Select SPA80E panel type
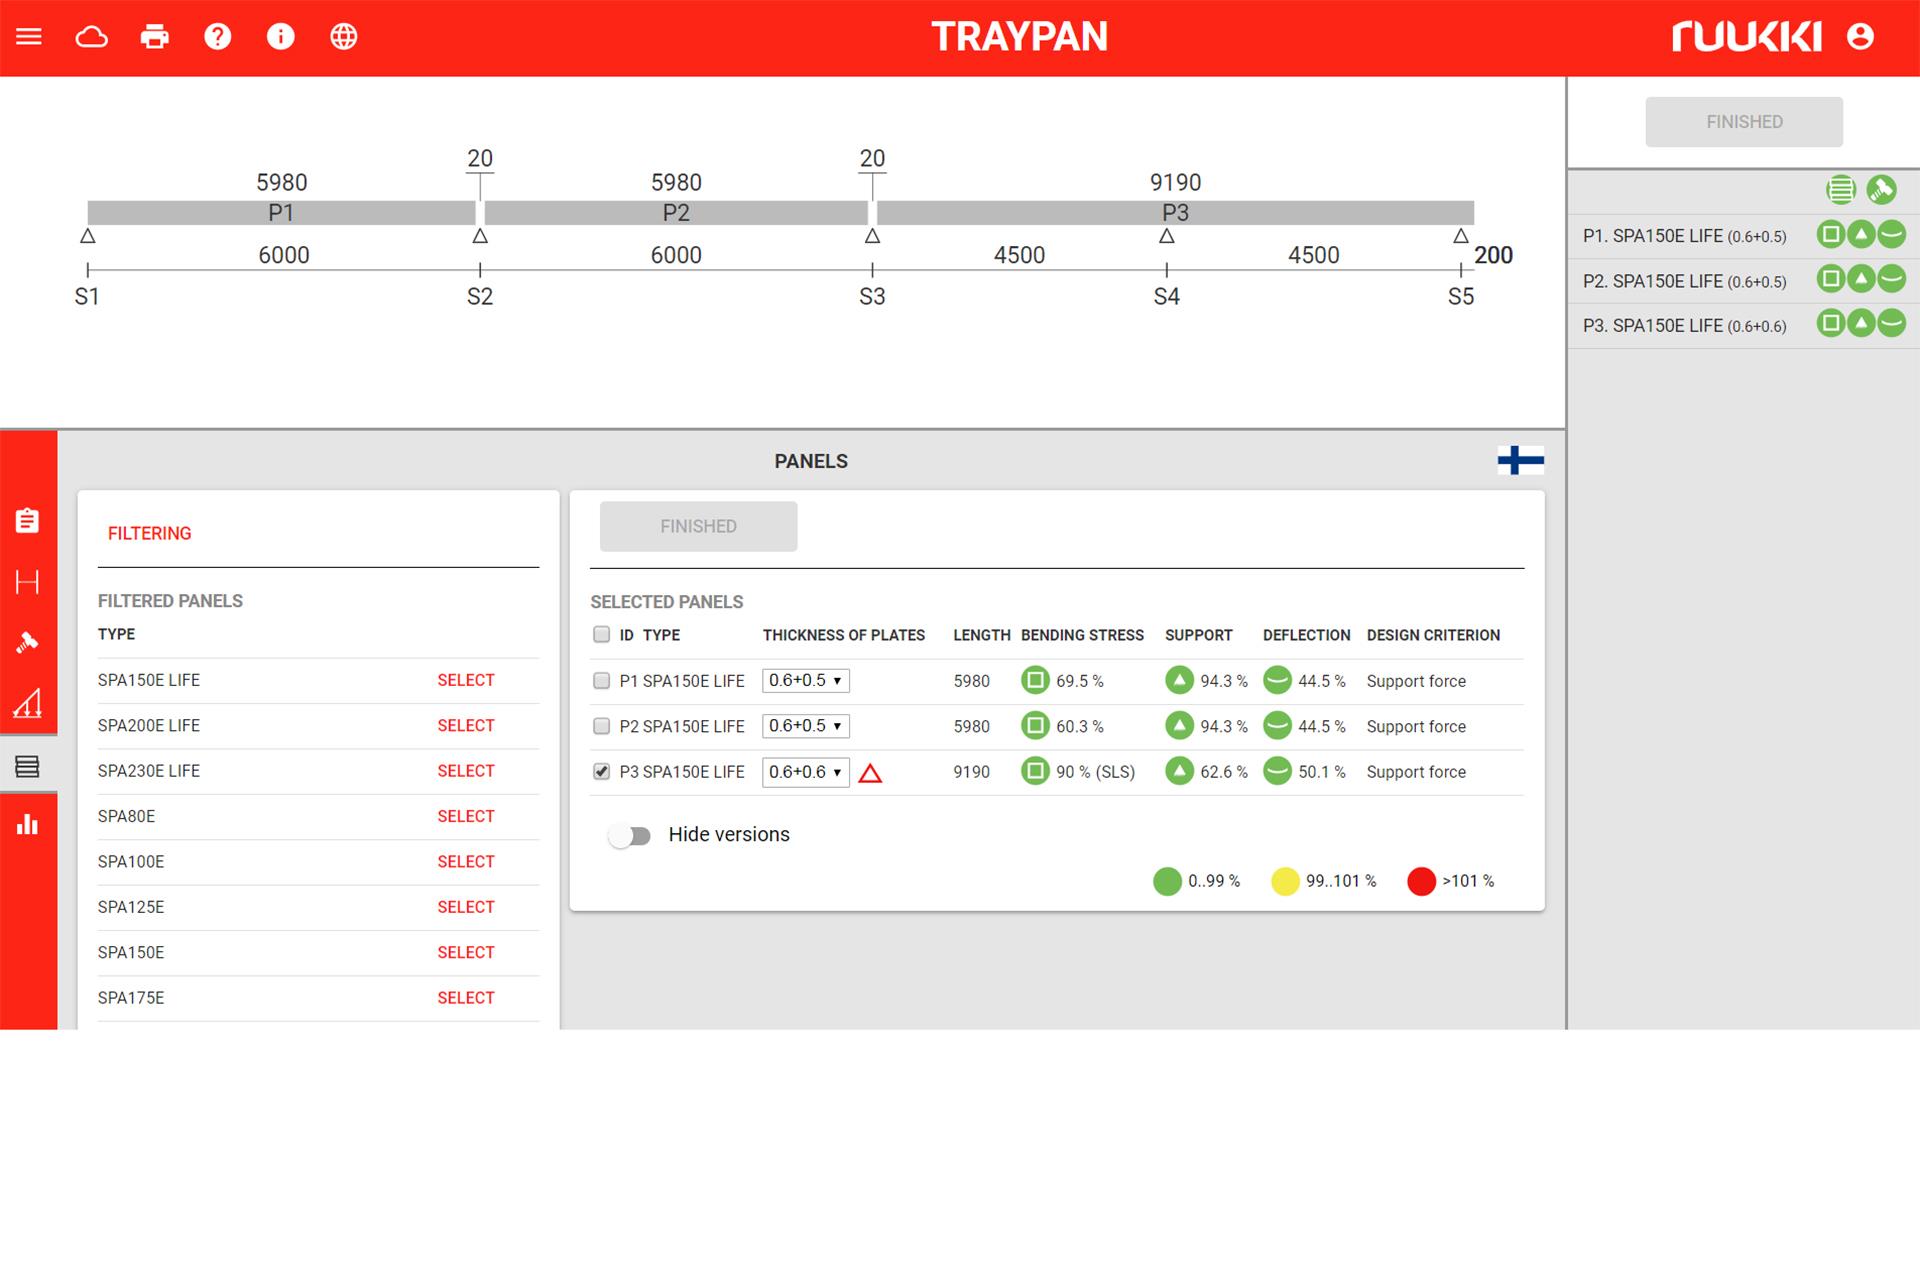Viewport: 1920px width, 1280px height. click(x=465, y=816)
